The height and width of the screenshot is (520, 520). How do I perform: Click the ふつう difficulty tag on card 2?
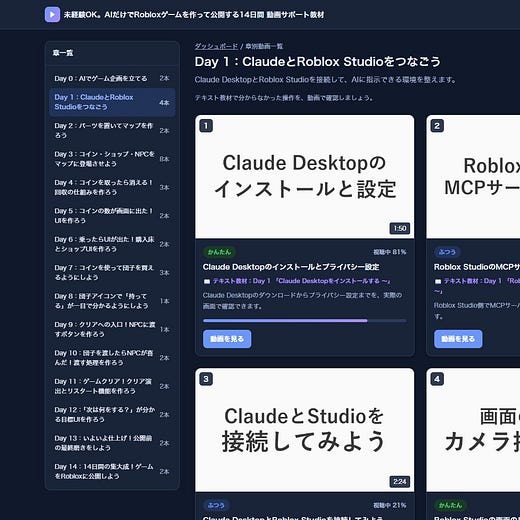[x=447, y=252]
